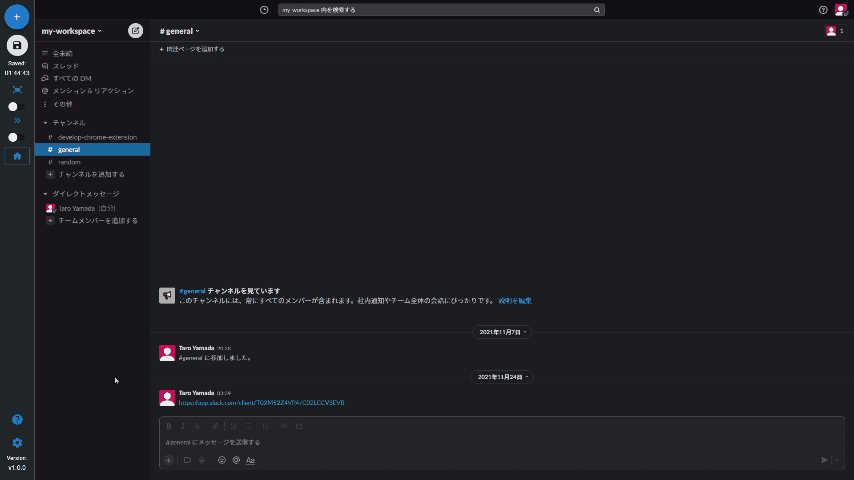Select develop-chrome-extension channel
This screenshot has width=854, height=480.
93,137
